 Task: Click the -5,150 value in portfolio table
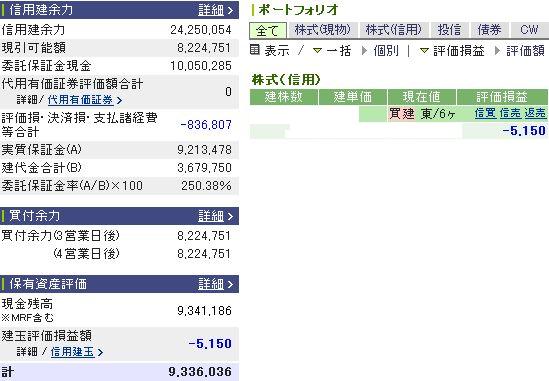click(x=524, y=131)
